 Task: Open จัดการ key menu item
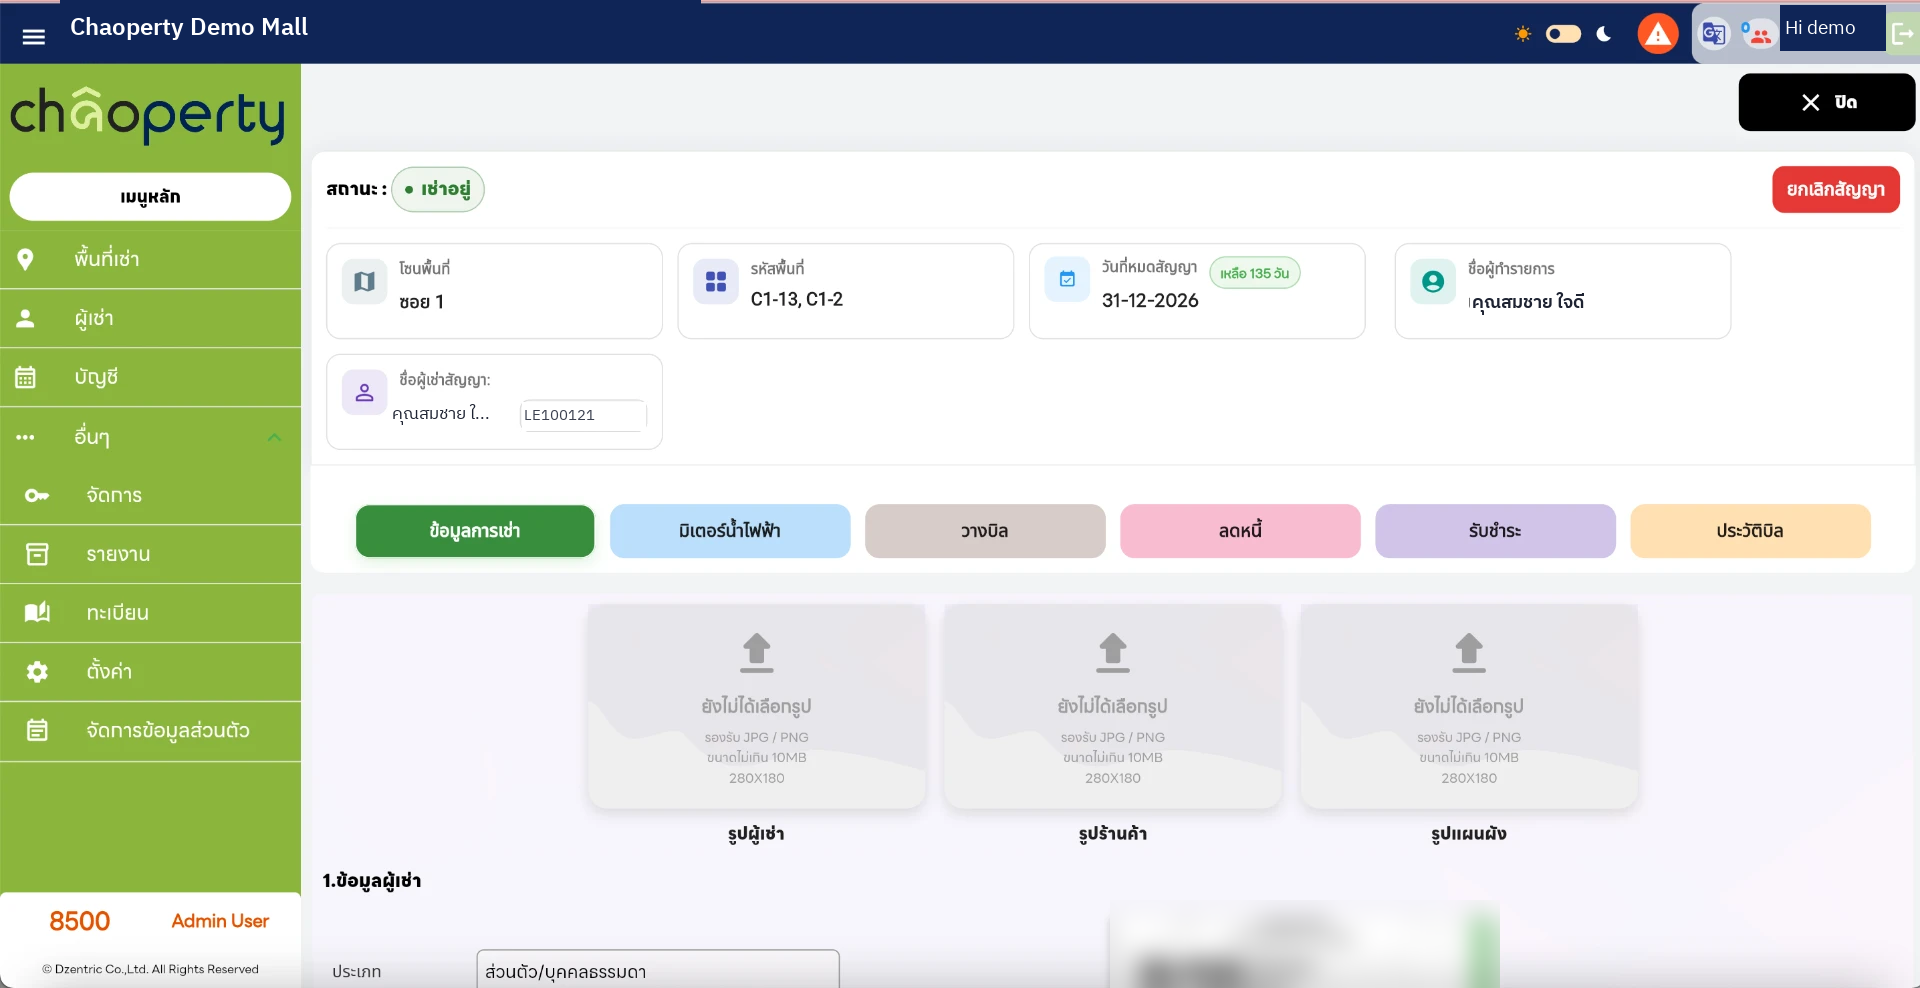pyautogui.click(x=150, y=496)
